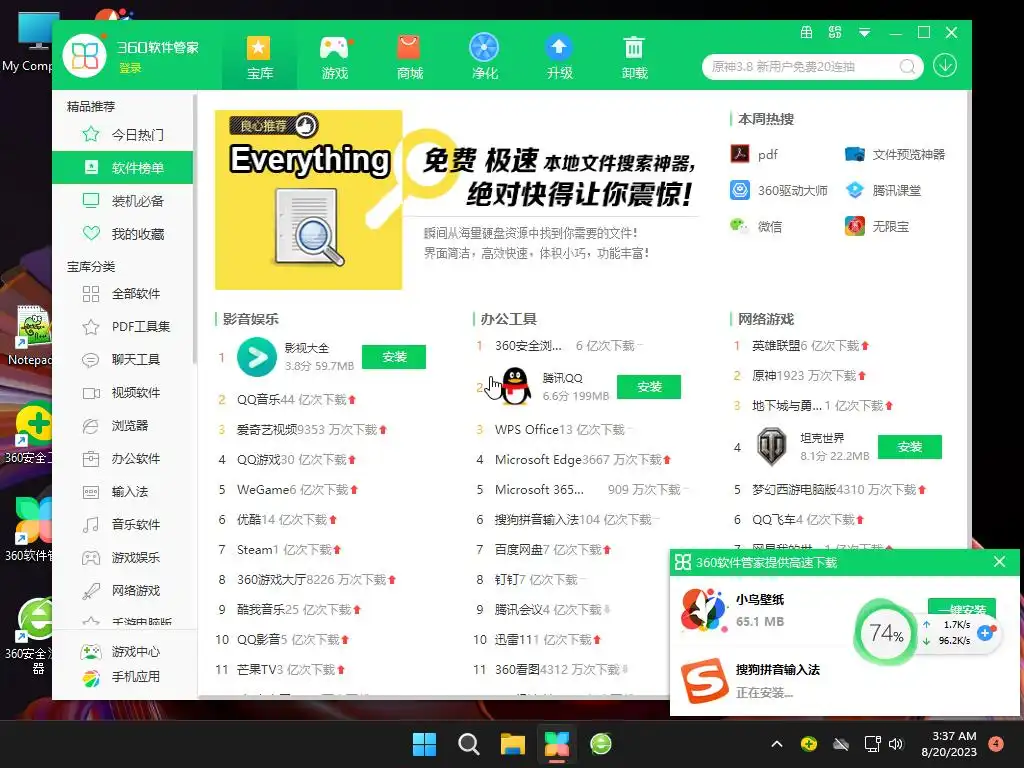1024x768 pixels.
Task: Open the 宝库 tab
Action: point(259,57)
